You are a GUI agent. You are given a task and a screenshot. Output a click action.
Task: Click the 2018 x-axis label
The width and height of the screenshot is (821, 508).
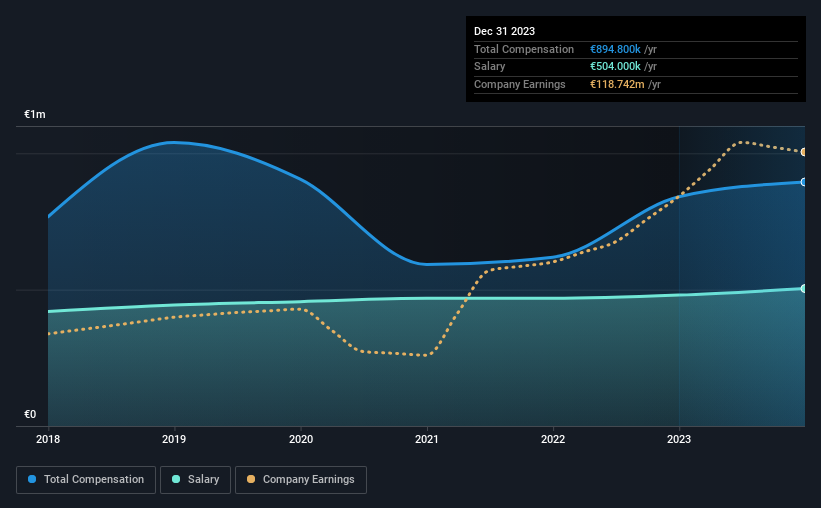48,439
